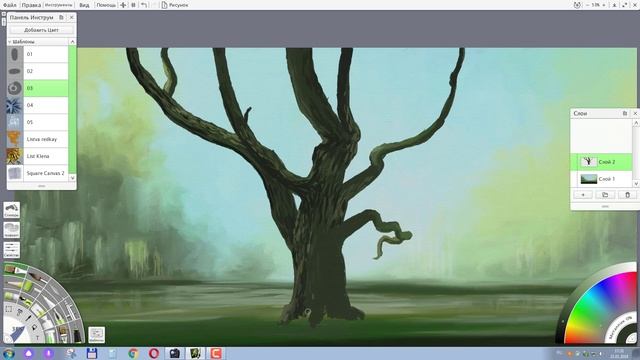This screenshot has width=640, height=360.
Task: Open the Помощь menu
Action: 106,5
